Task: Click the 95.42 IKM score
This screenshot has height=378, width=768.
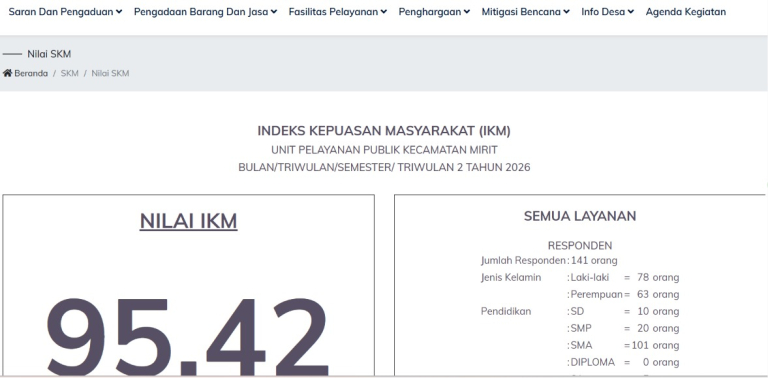Action: tap(187, 338)
